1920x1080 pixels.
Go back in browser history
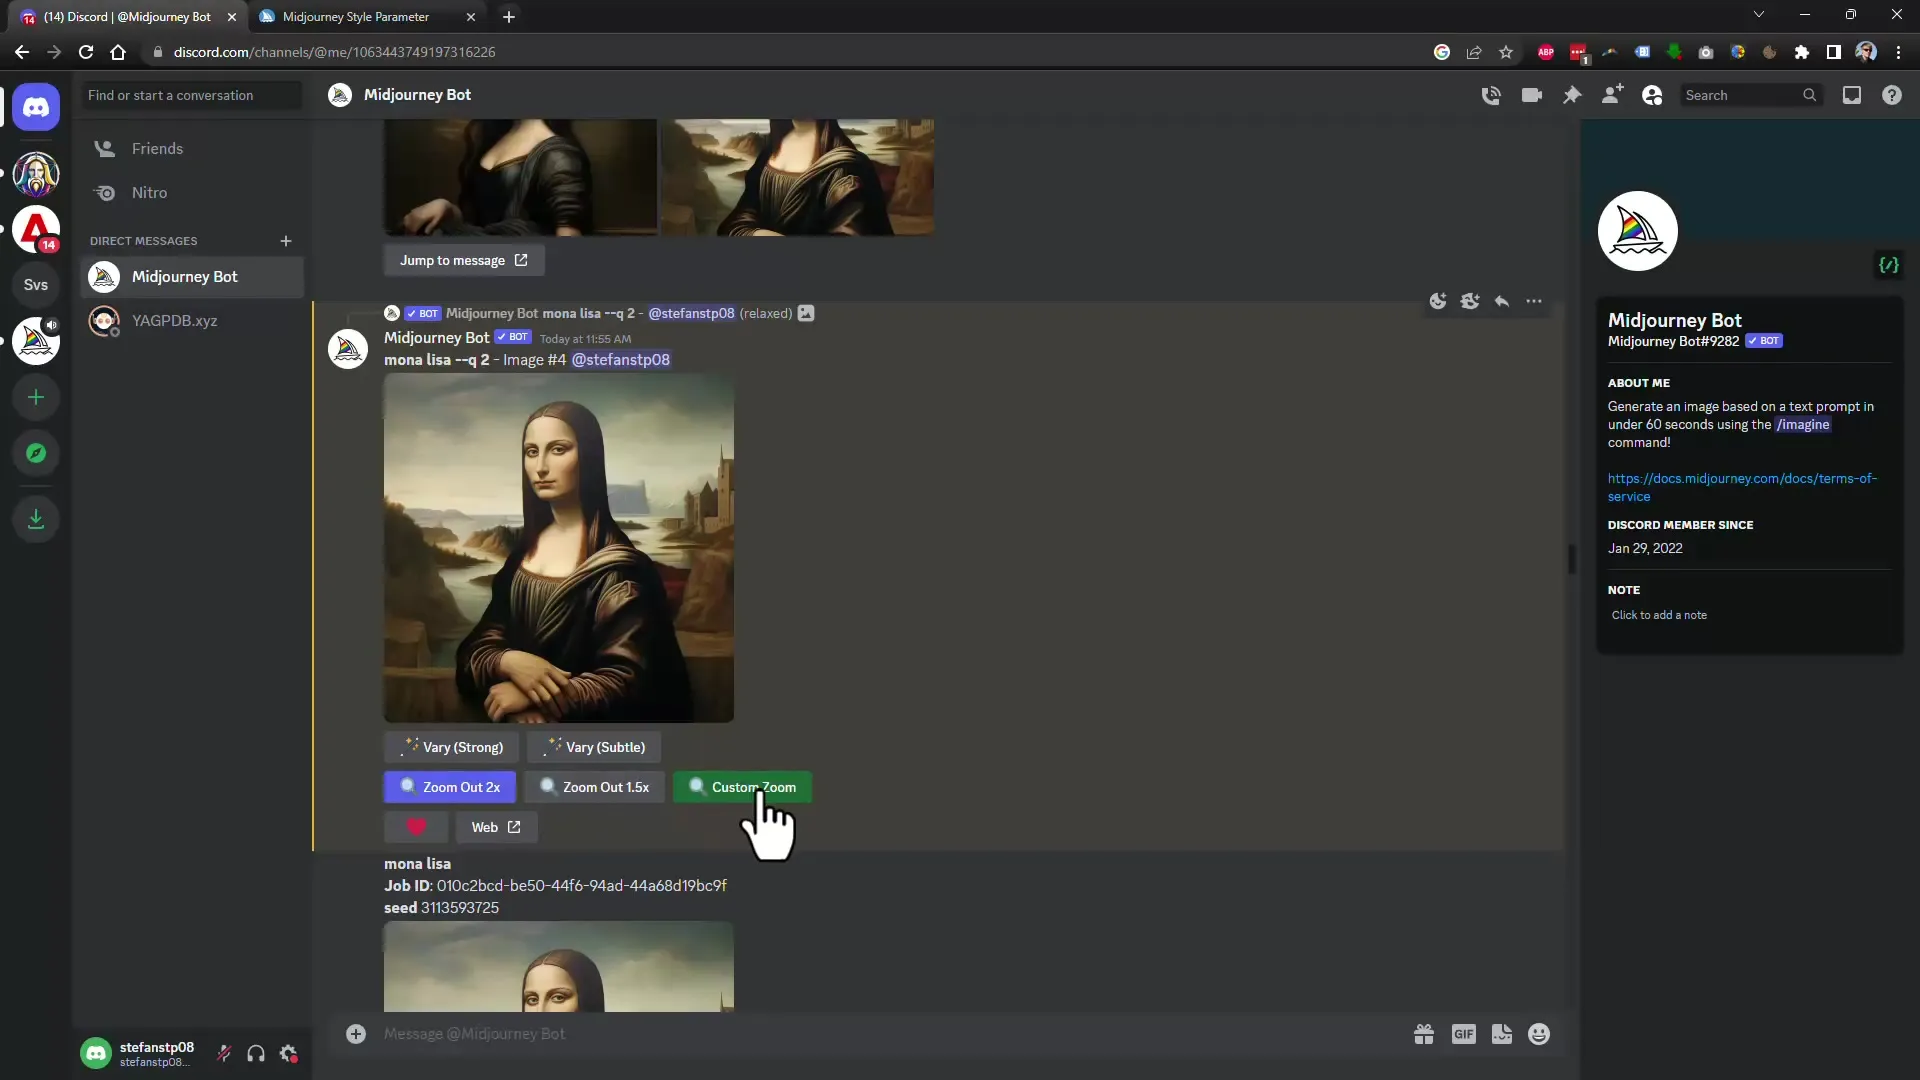coord(22,52)
